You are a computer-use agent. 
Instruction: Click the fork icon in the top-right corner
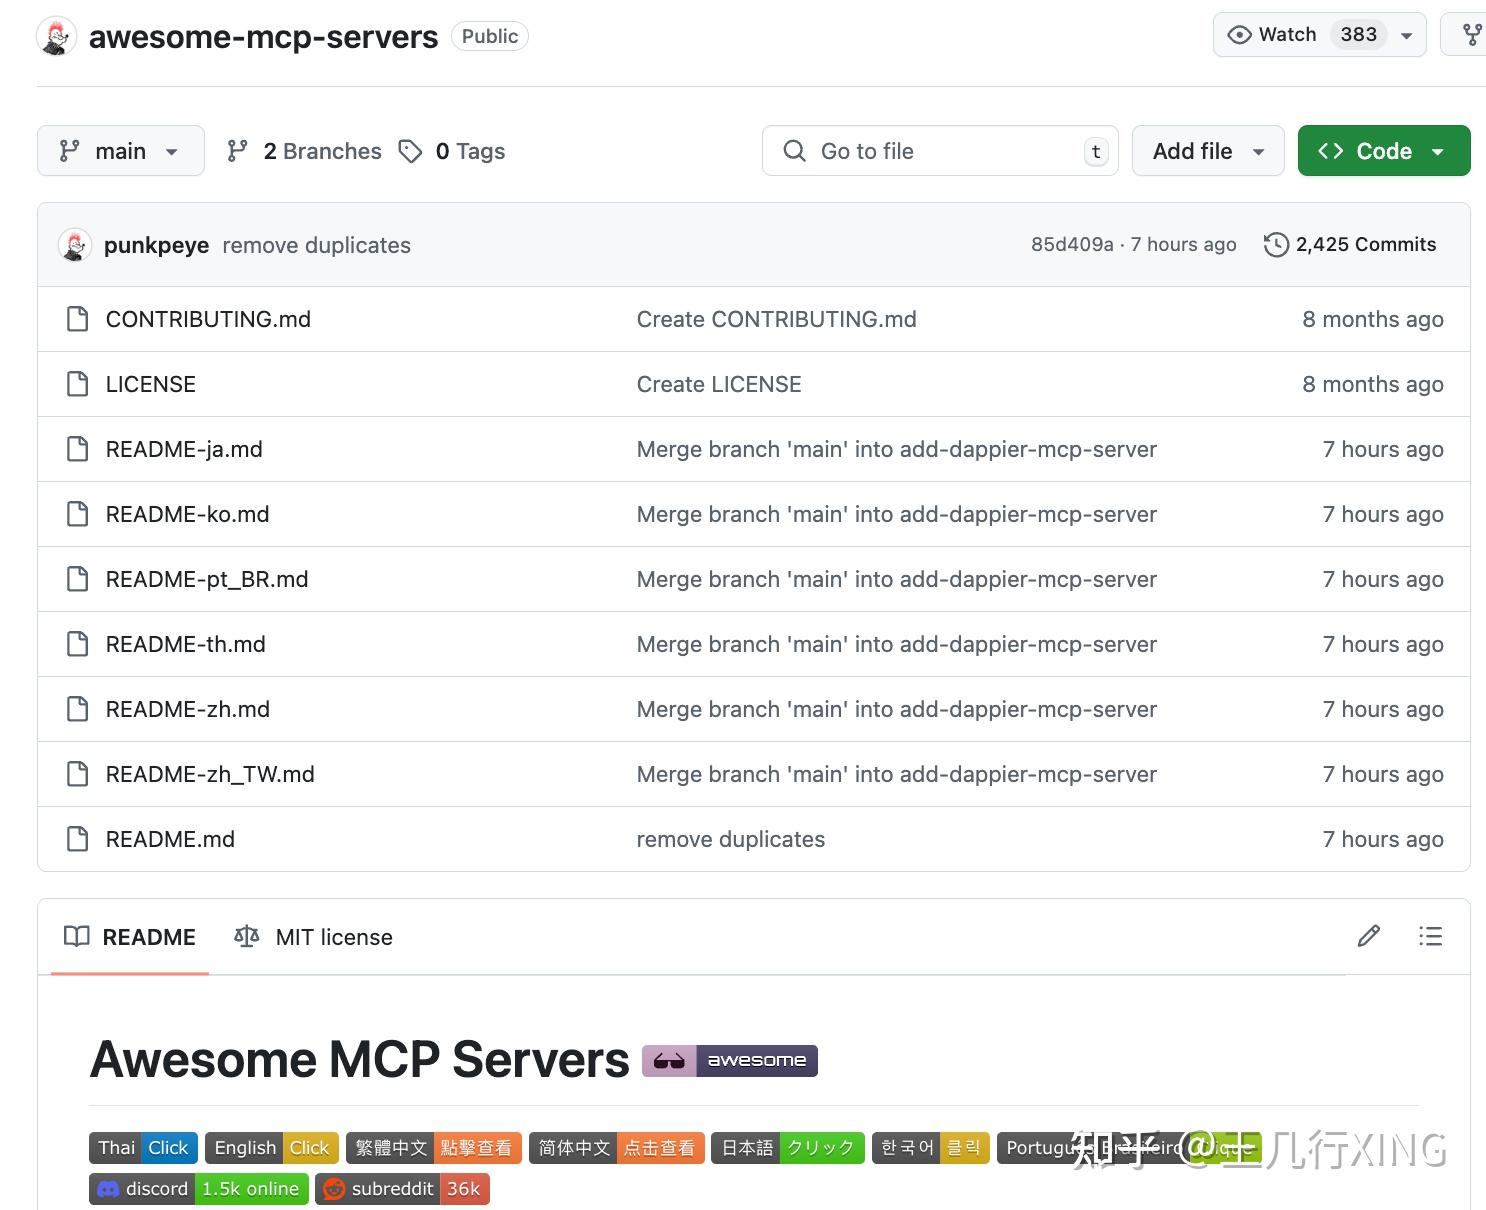(x=1472, y=34)
